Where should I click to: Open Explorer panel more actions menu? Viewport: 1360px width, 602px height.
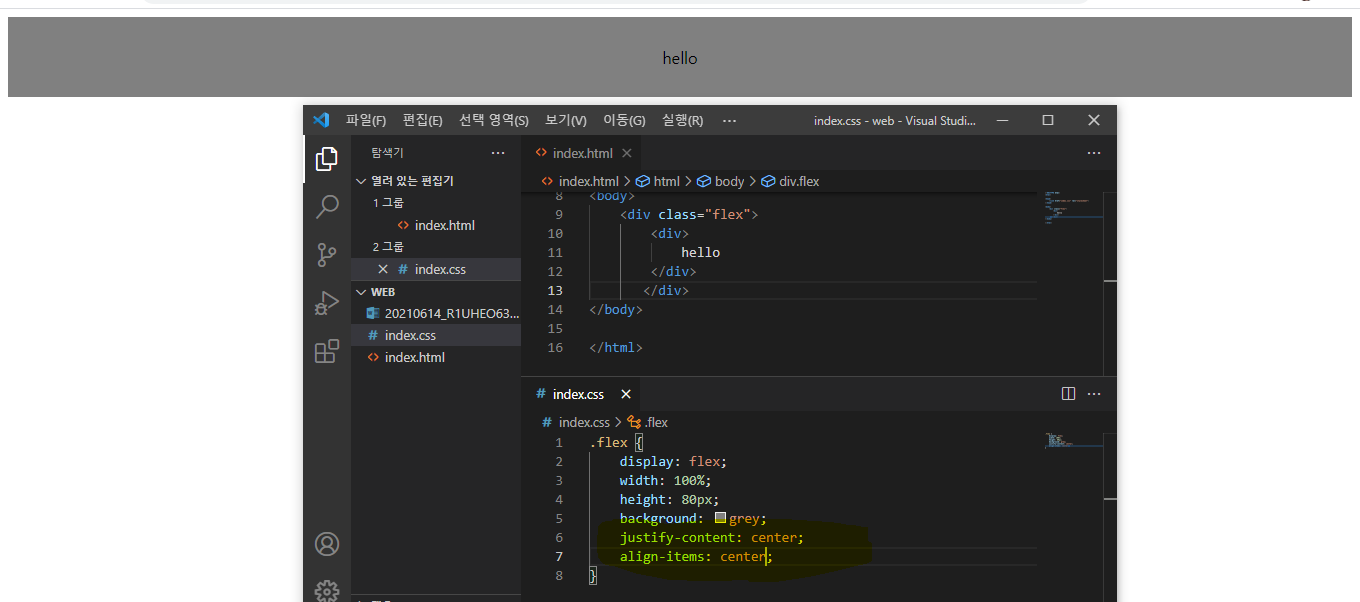click(498, 153)
